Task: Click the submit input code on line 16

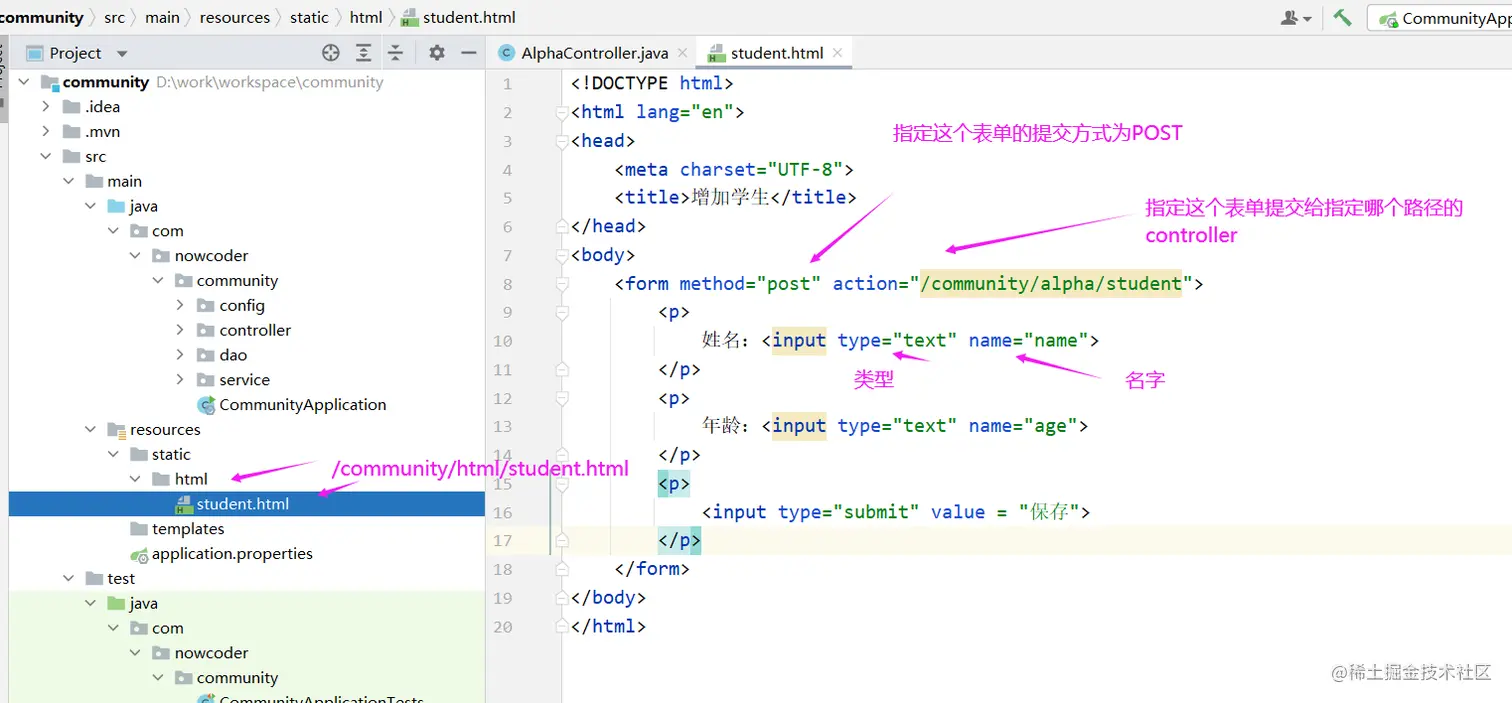Action: pyautogui.click(x=895, y=512)
